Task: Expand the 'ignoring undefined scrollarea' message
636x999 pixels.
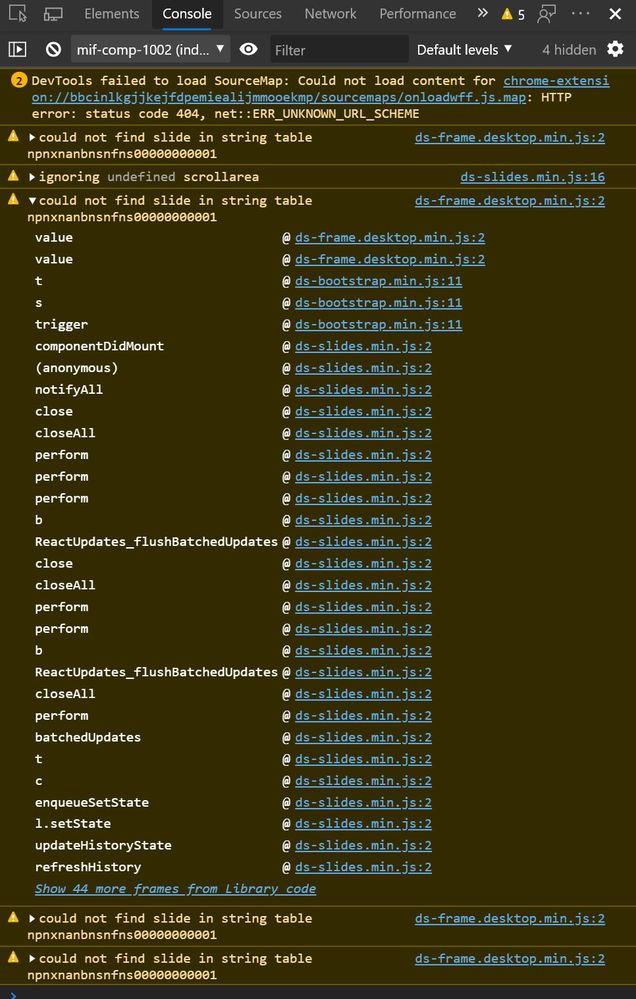Action: (x=33, y=177)
